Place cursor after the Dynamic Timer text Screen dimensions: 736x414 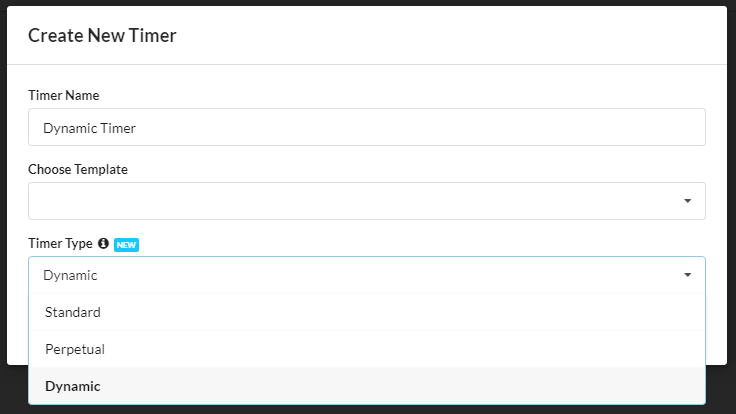[137, 128]
